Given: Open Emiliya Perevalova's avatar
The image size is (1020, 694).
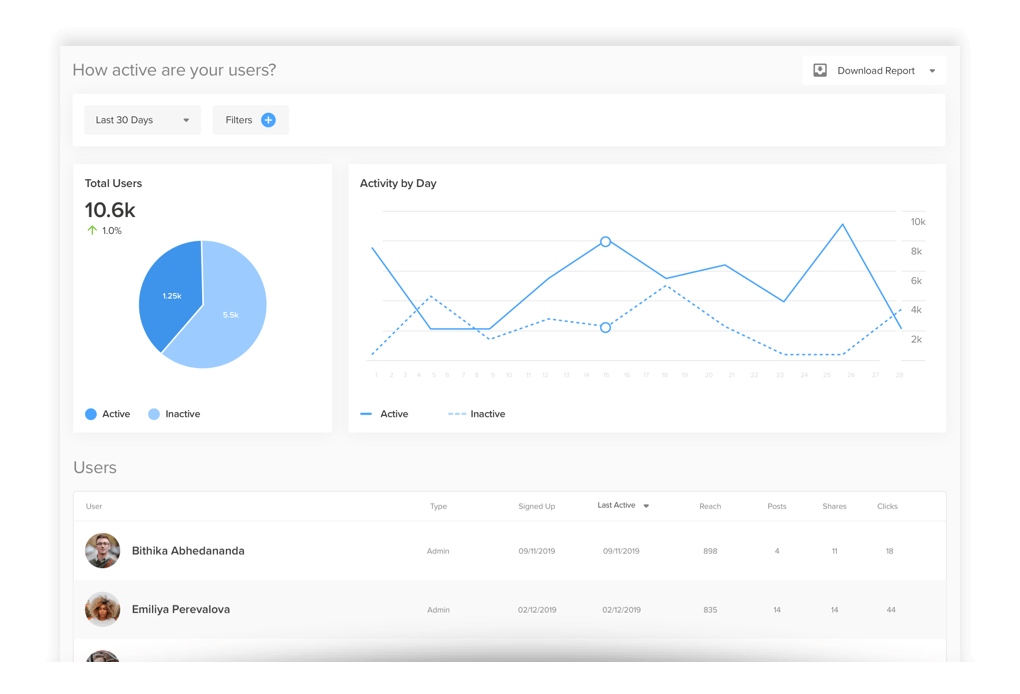Looking at the screenshot, I should pos(103,609).
